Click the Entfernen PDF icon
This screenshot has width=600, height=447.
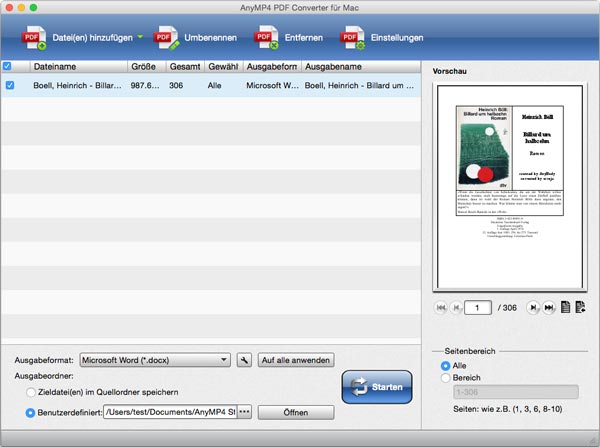(267, 38)
